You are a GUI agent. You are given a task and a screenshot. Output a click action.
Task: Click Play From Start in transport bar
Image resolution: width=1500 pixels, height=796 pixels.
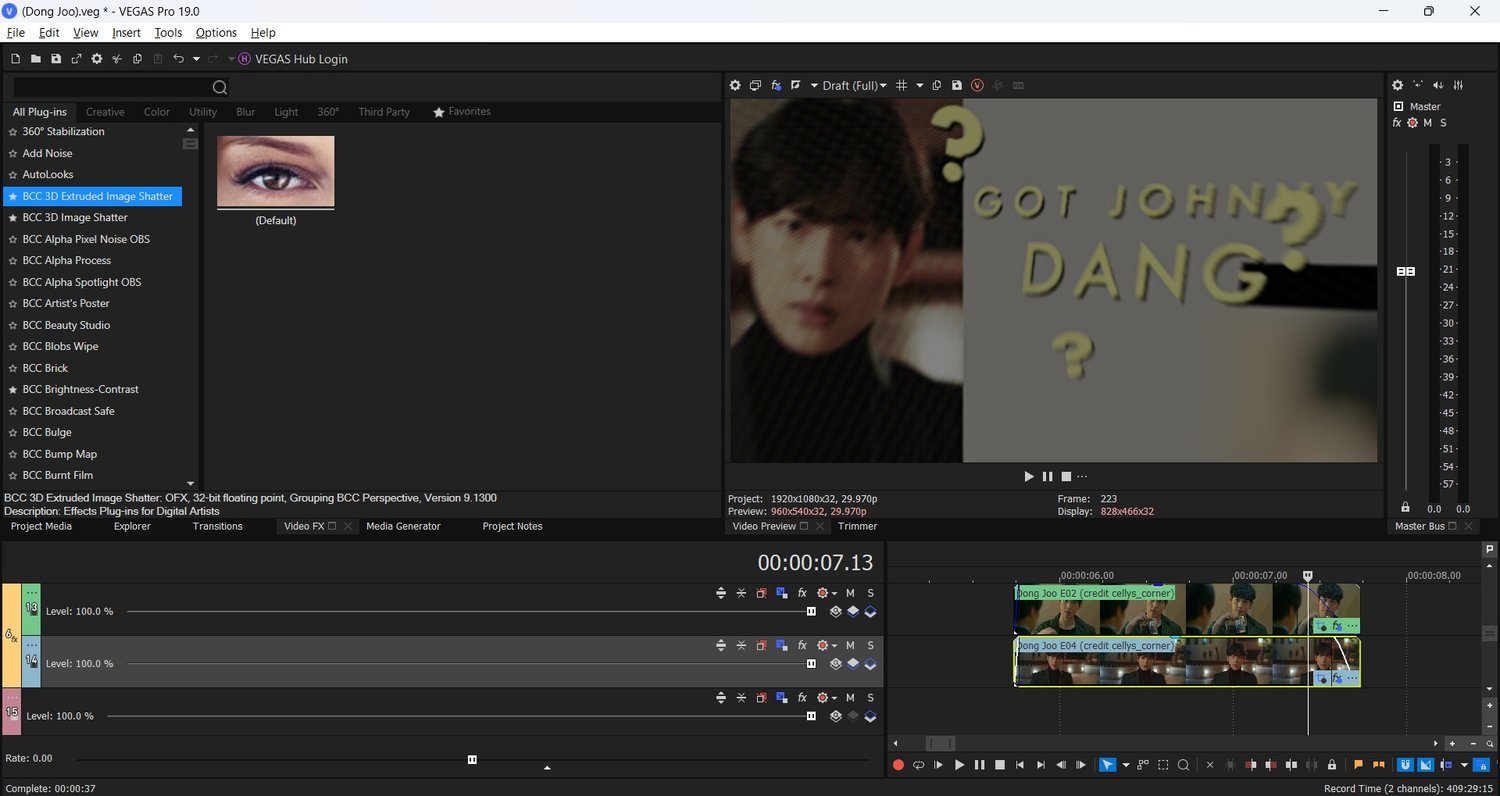(x=938, y=765)
